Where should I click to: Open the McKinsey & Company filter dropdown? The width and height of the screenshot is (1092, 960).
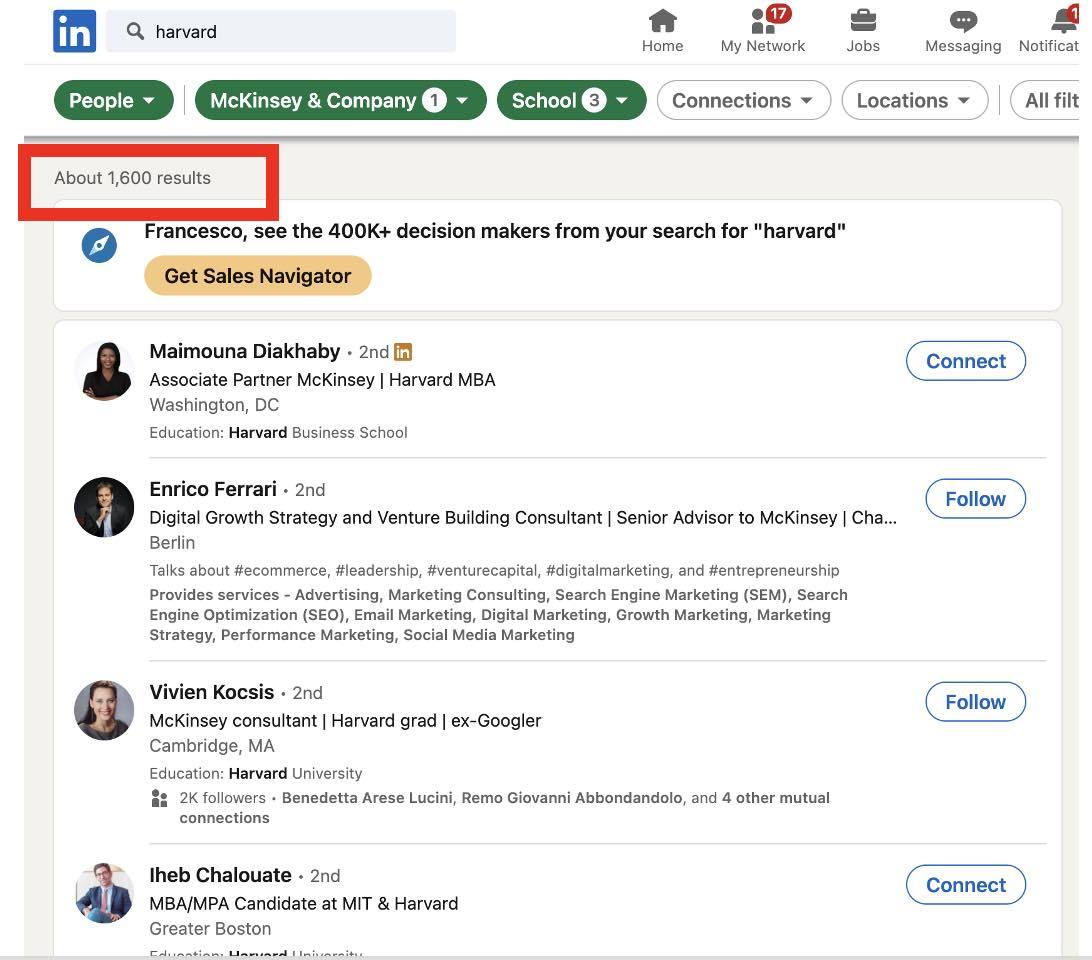pos(341,100)
